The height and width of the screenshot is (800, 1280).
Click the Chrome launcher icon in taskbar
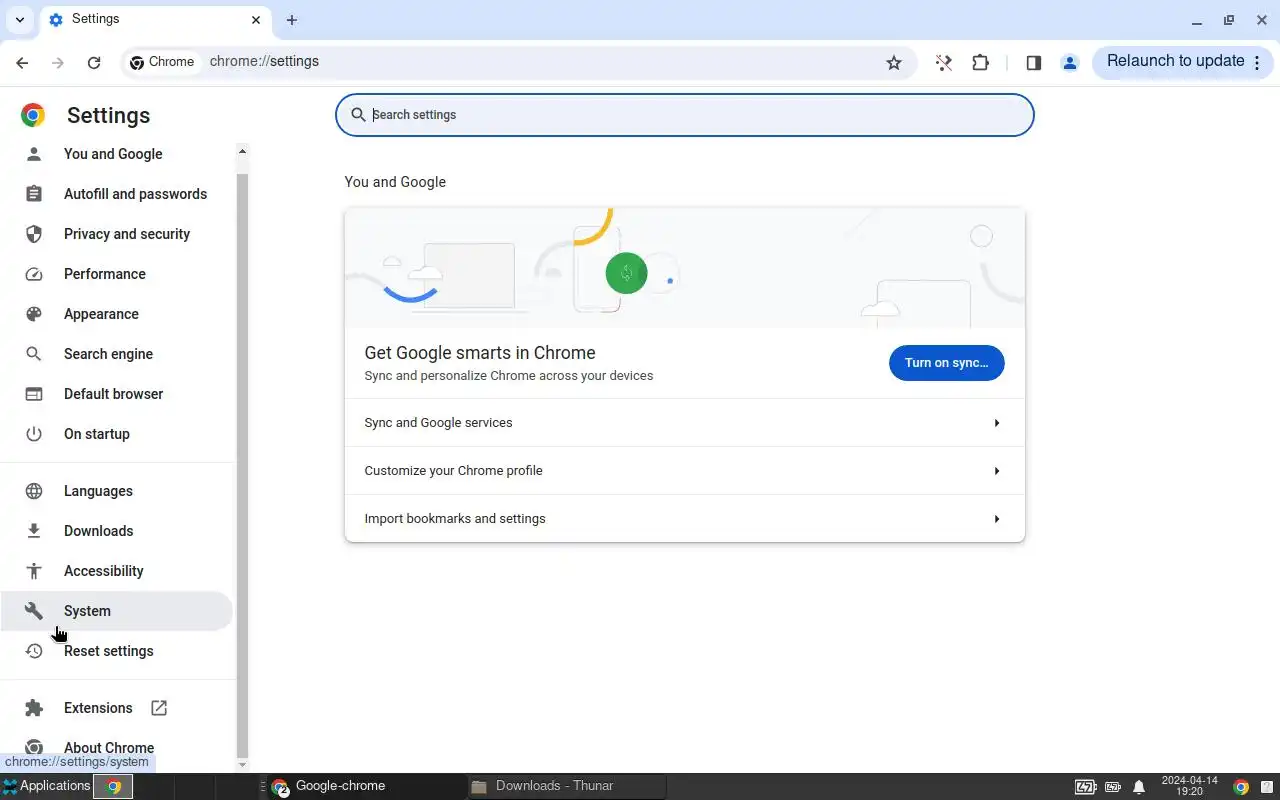coord(114,786)
